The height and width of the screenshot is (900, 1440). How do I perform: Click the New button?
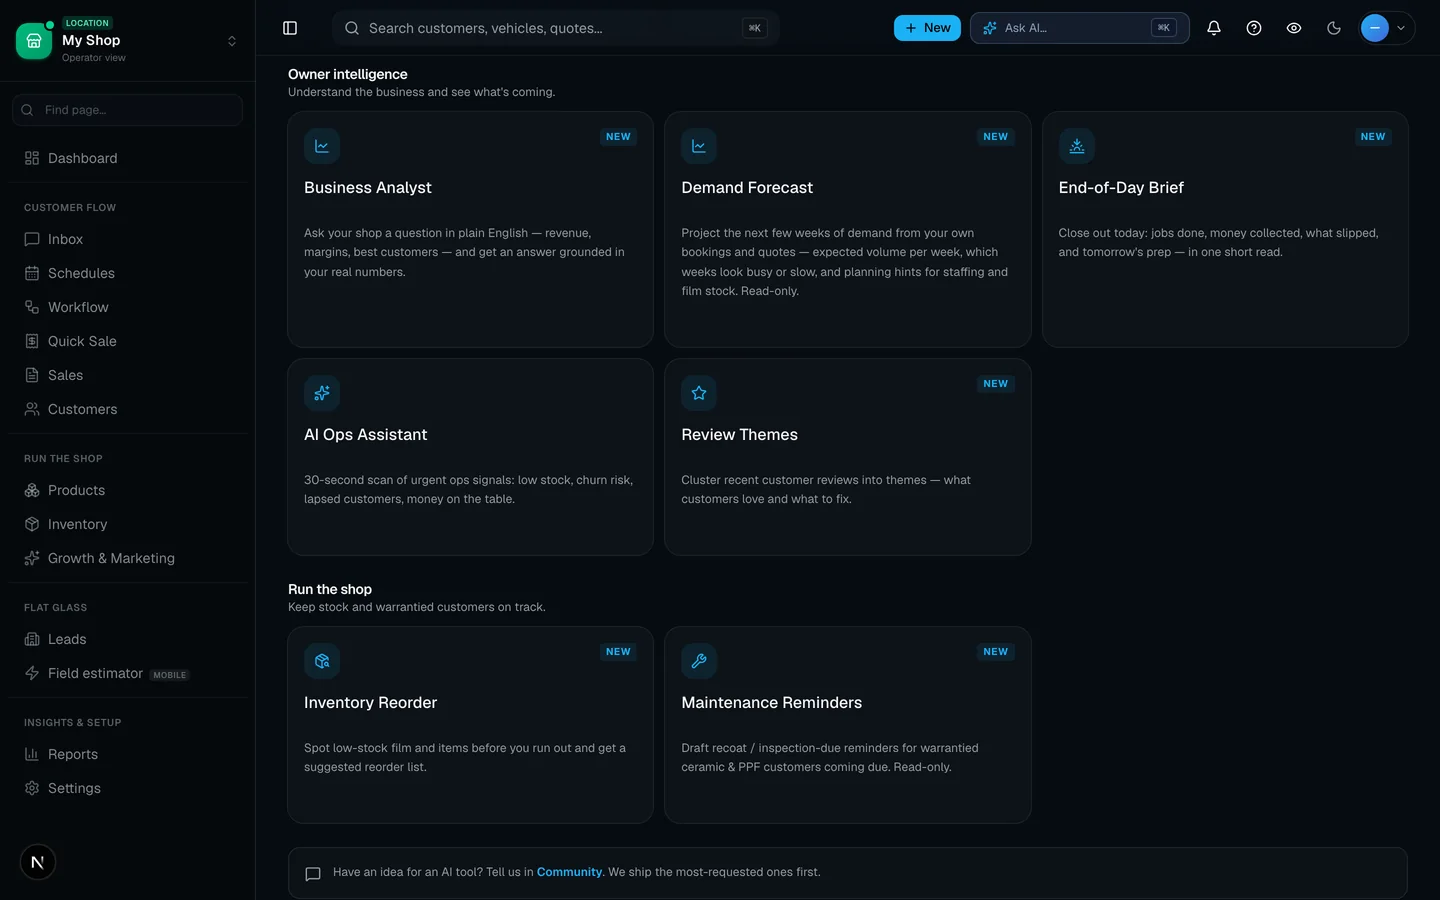[x=927, y=28]
